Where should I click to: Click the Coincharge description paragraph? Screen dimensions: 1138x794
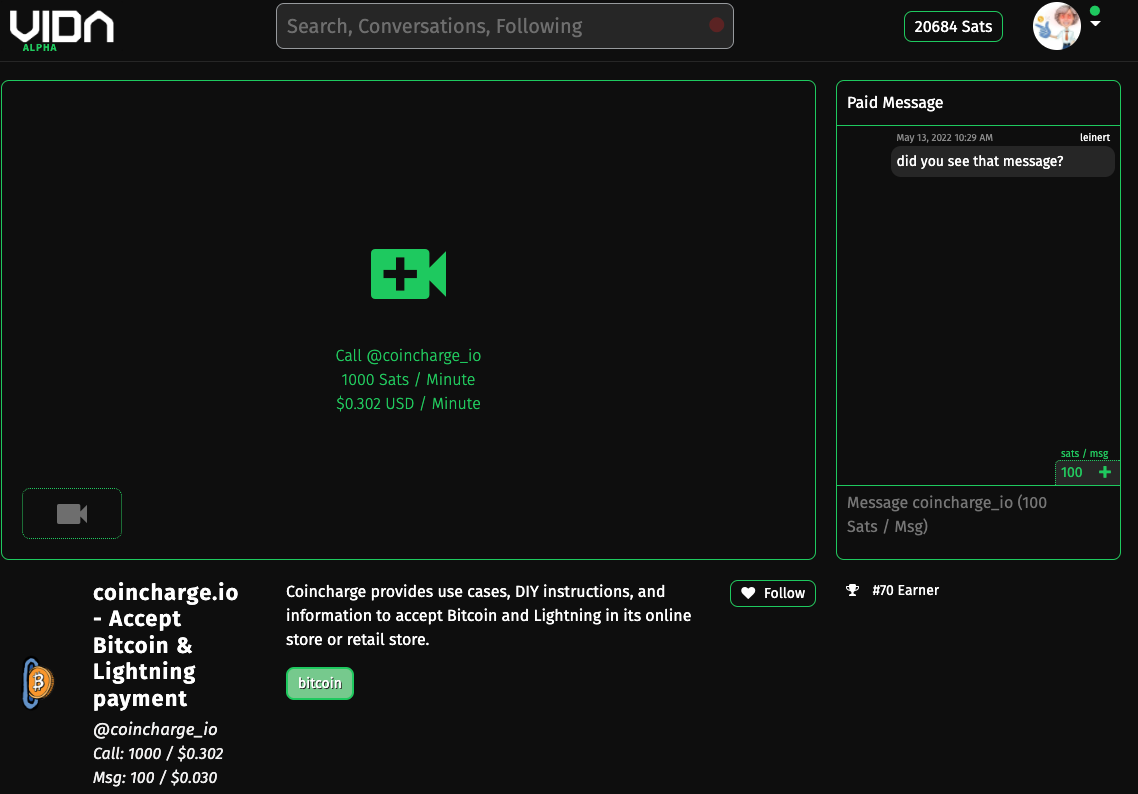click(488, 615)
